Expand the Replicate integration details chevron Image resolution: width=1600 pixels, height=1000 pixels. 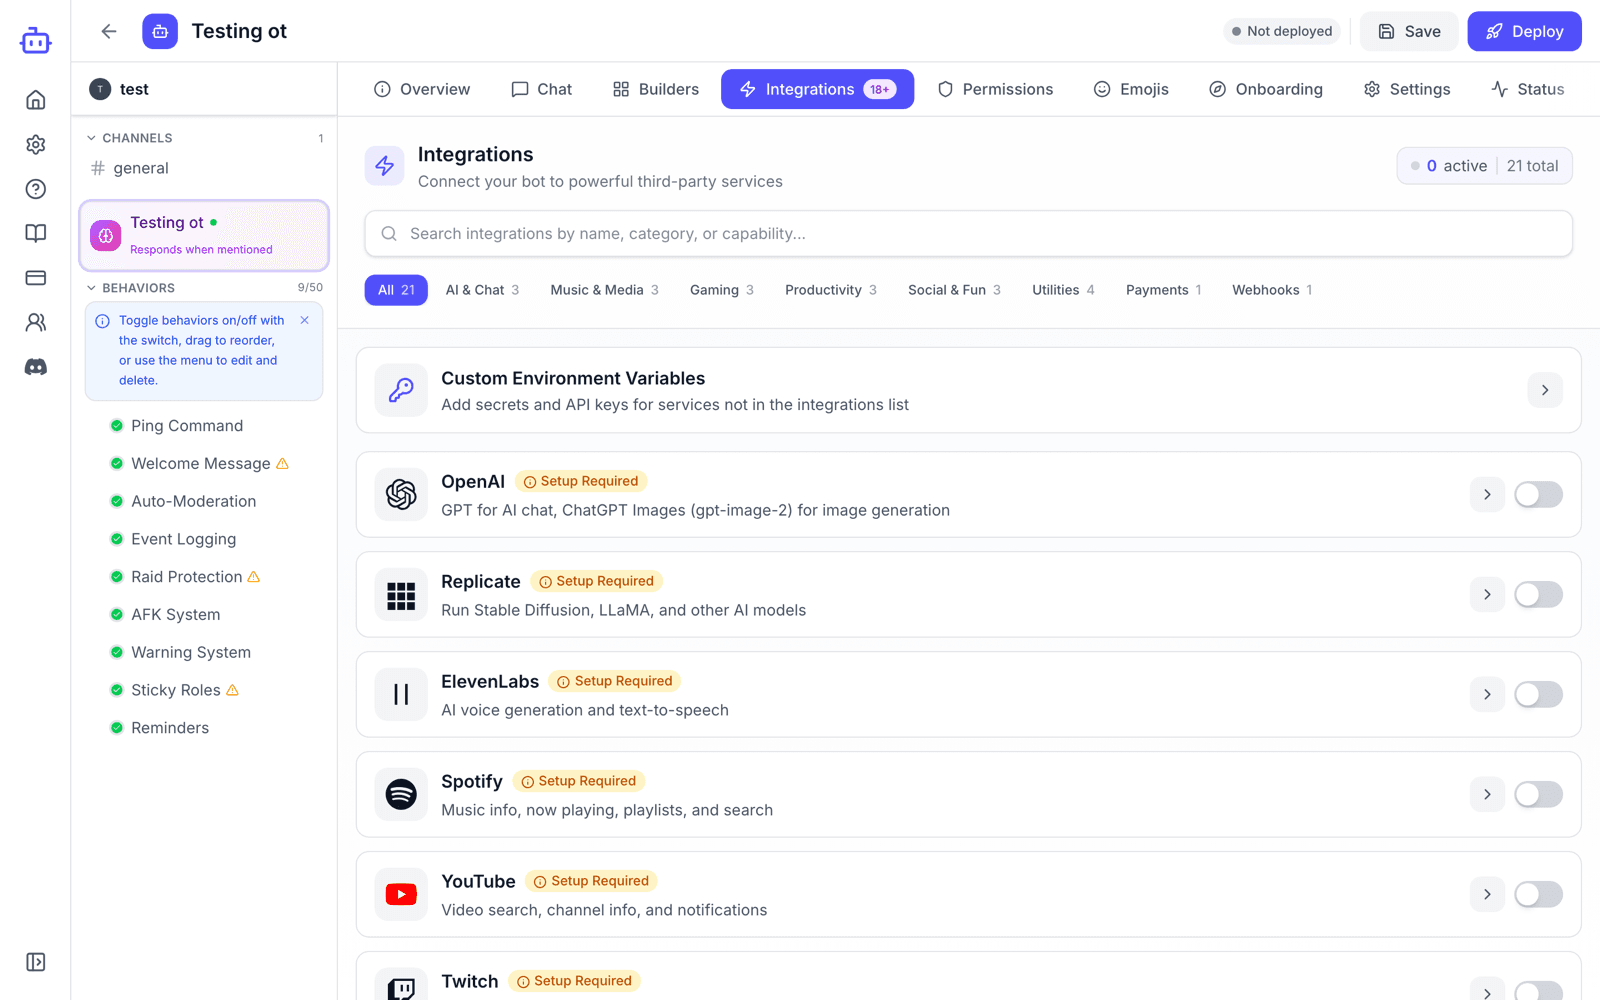click(1487, 594)
